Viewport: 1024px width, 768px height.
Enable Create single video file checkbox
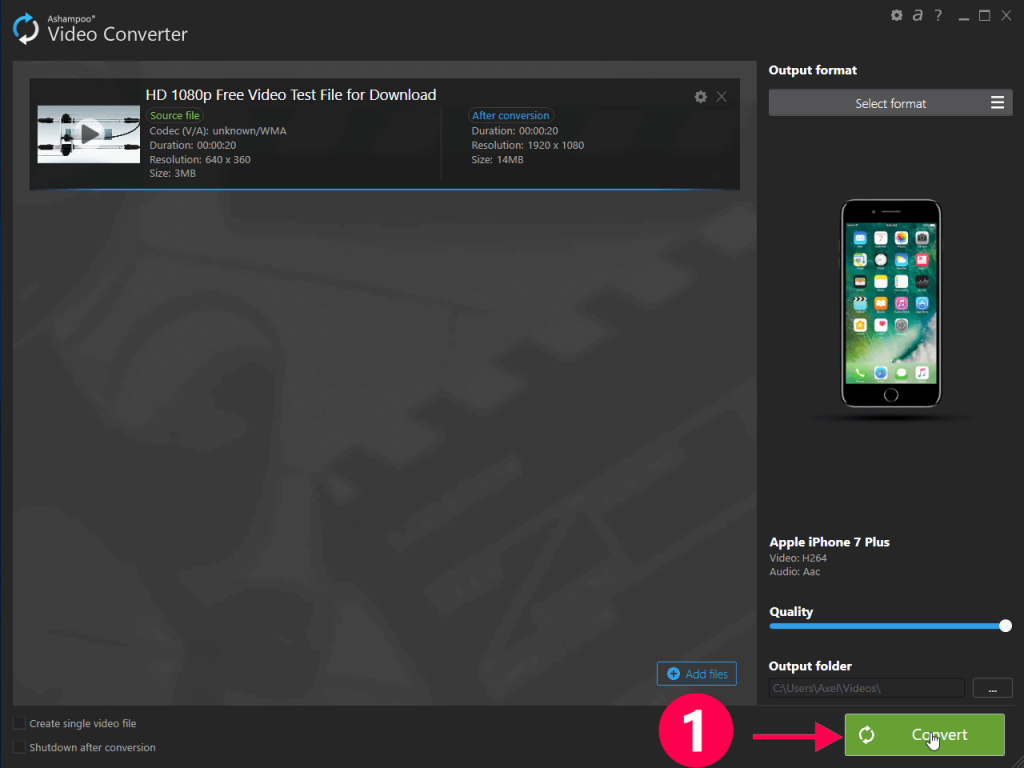pyautogui.click(x=20, y=723)
